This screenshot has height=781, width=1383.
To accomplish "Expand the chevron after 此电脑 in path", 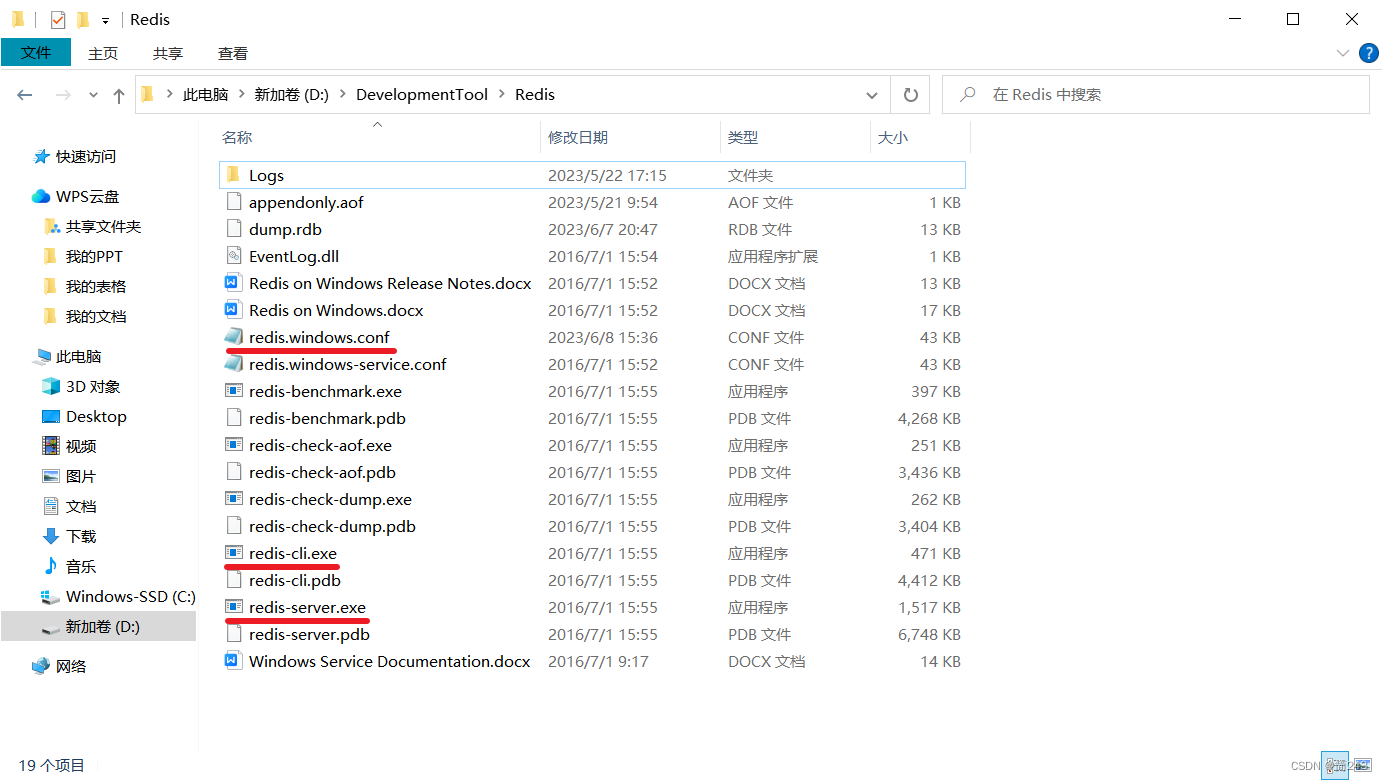I will click(241, 95).
